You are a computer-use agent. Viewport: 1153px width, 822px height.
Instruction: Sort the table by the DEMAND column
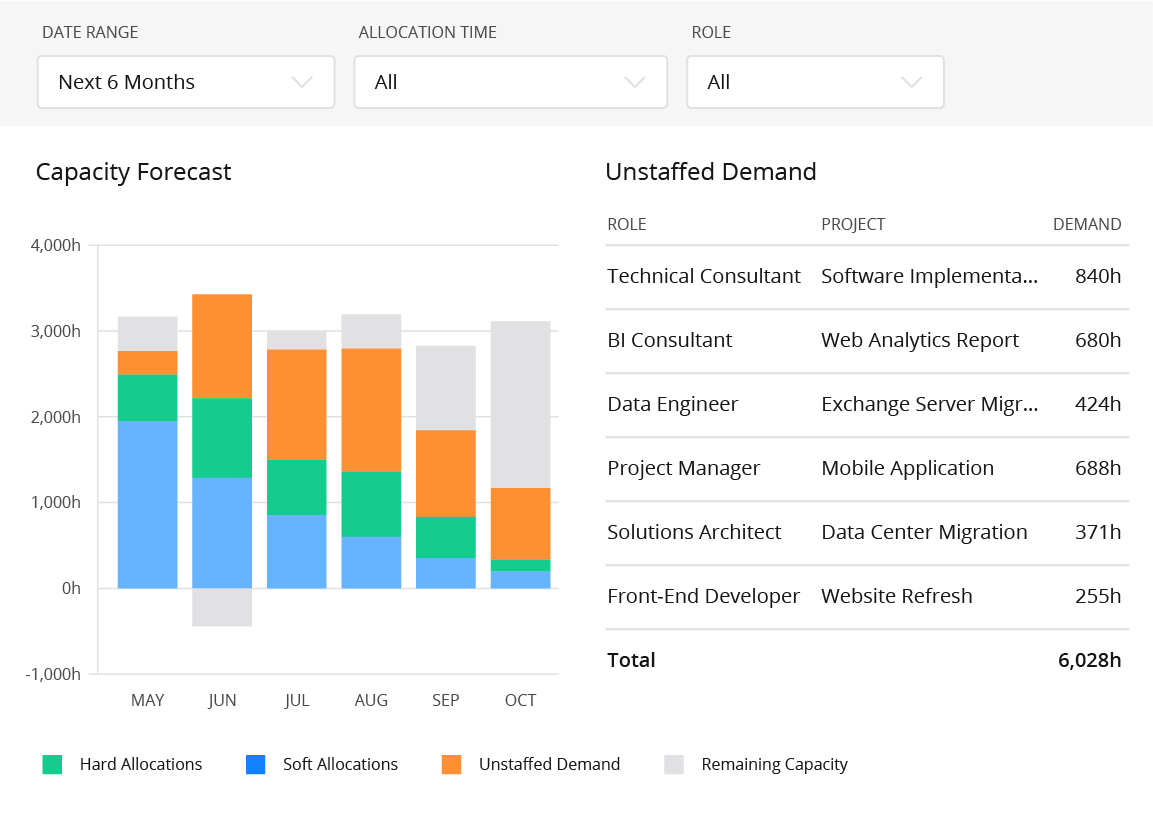point(1087,224)
